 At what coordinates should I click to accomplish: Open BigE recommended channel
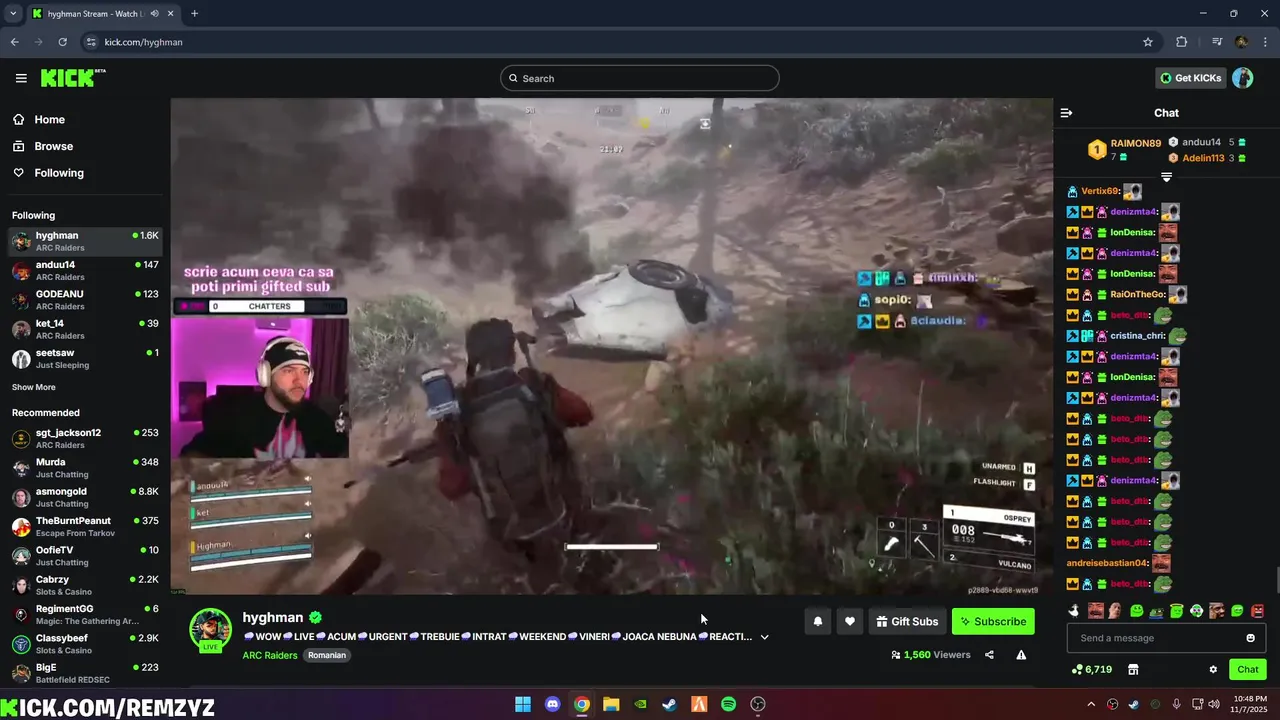point(85,673)
